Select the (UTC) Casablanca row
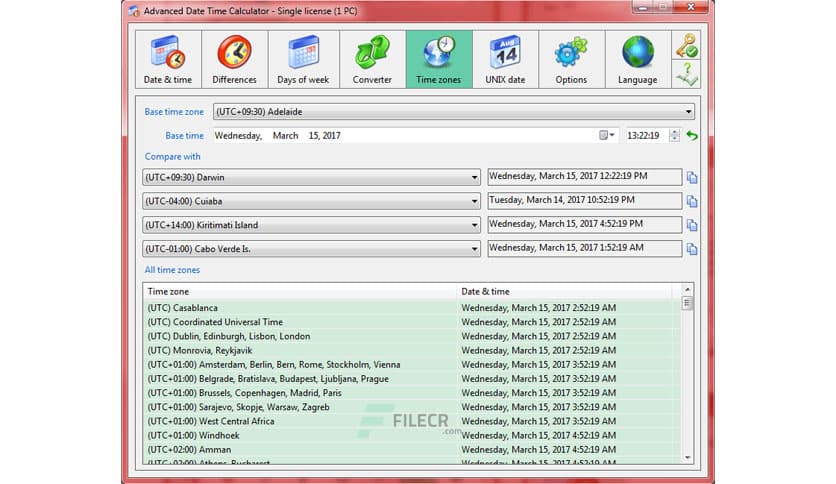Image resolution: width=836 pixels, height=484 pixels. coord(412,308)
